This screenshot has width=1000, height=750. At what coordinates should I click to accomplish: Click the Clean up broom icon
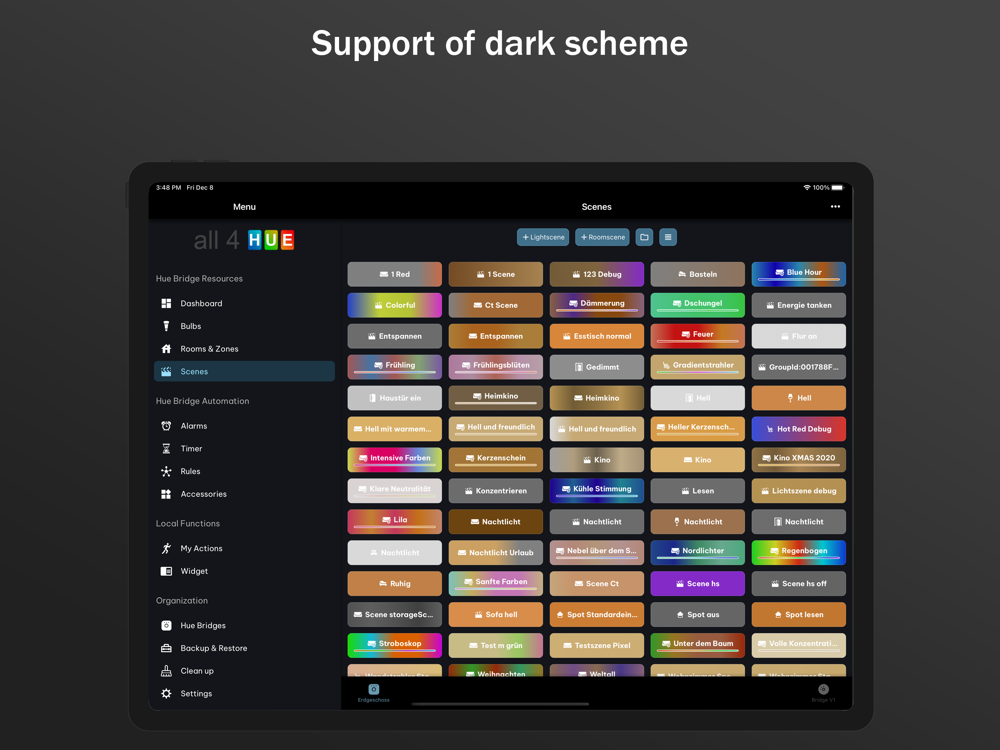point(166,671)
